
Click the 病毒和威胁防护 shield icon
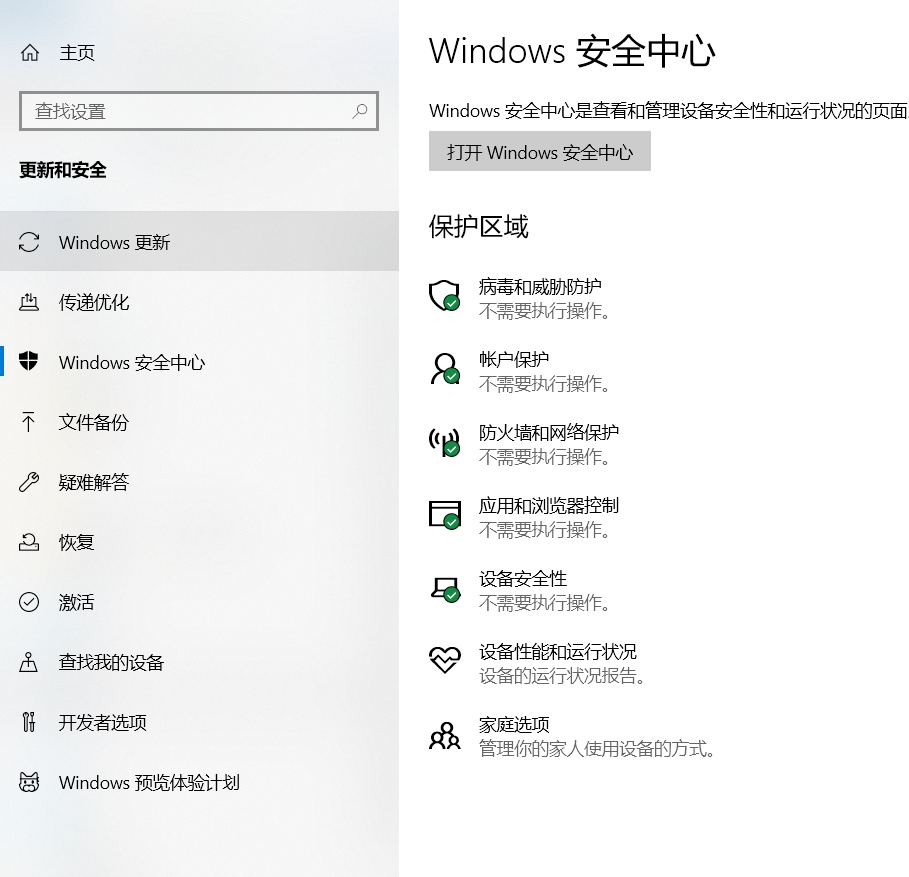pos(445,296)
